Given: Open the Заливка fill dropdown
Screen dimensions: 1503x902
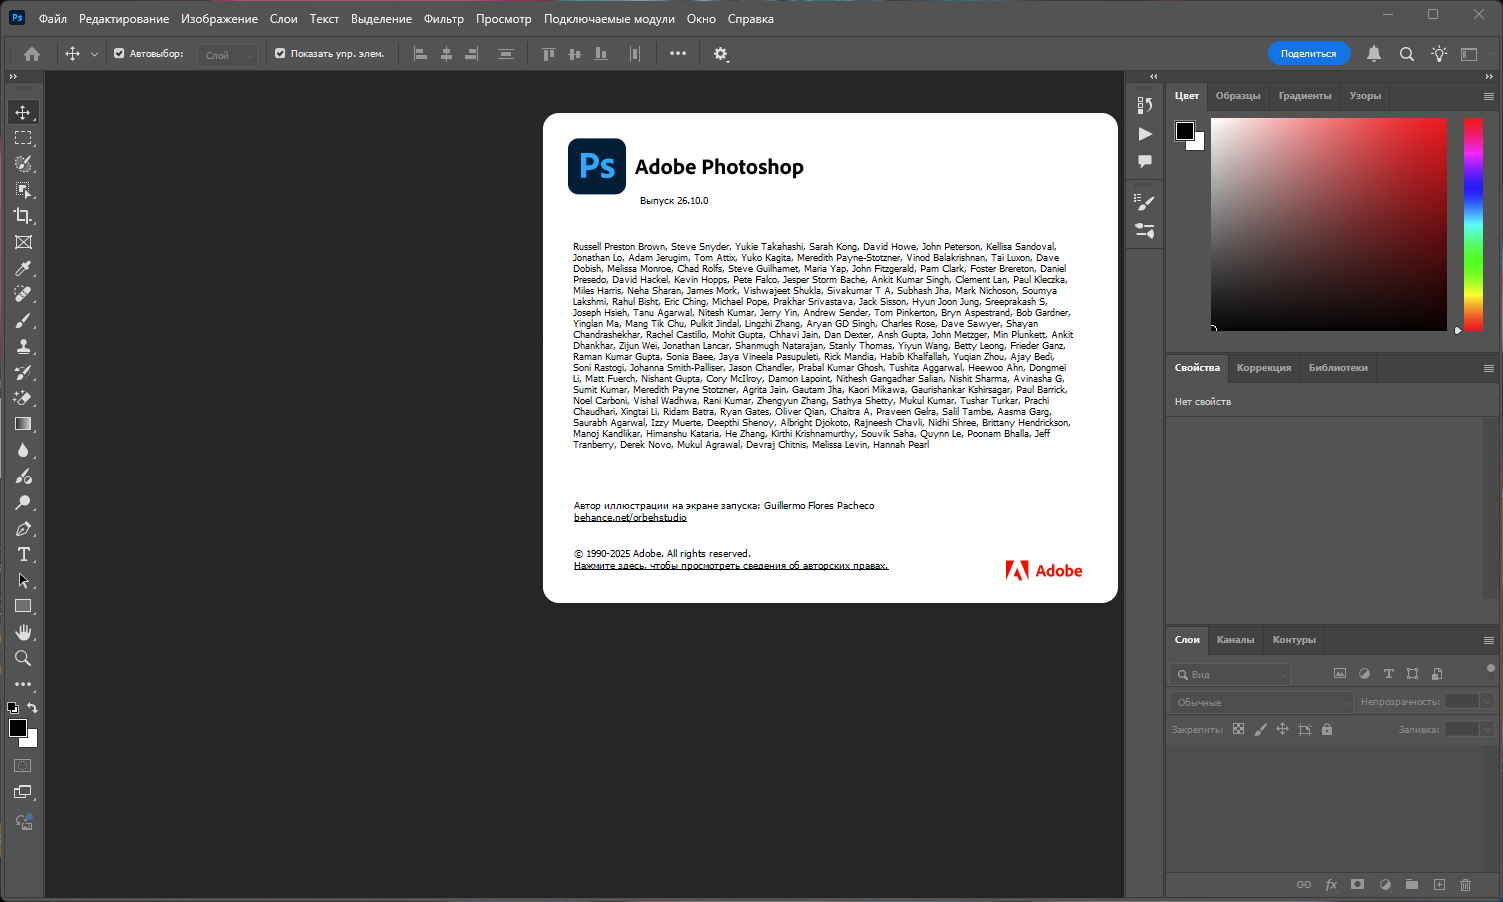Looking at the screenshot, I should [1487, 729].
